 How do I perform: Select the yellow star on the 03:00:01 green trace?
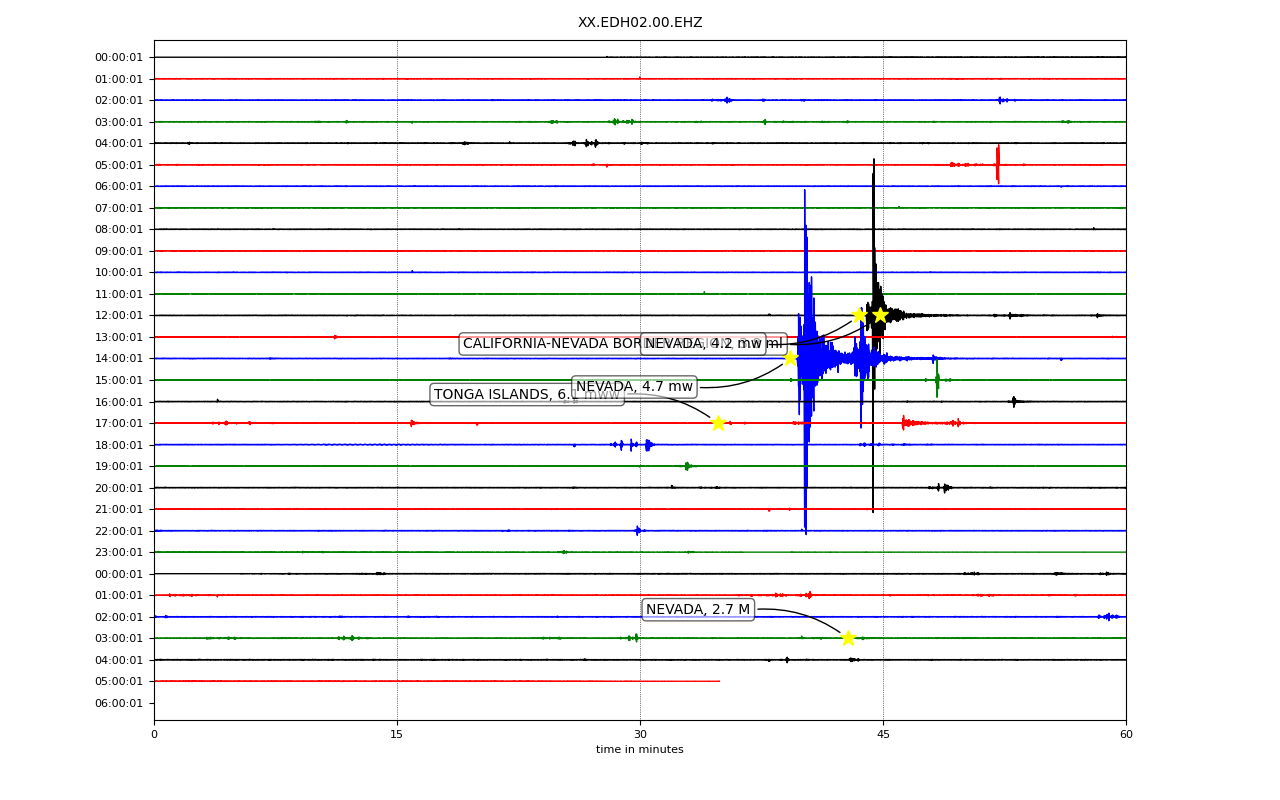pos(848,638)
